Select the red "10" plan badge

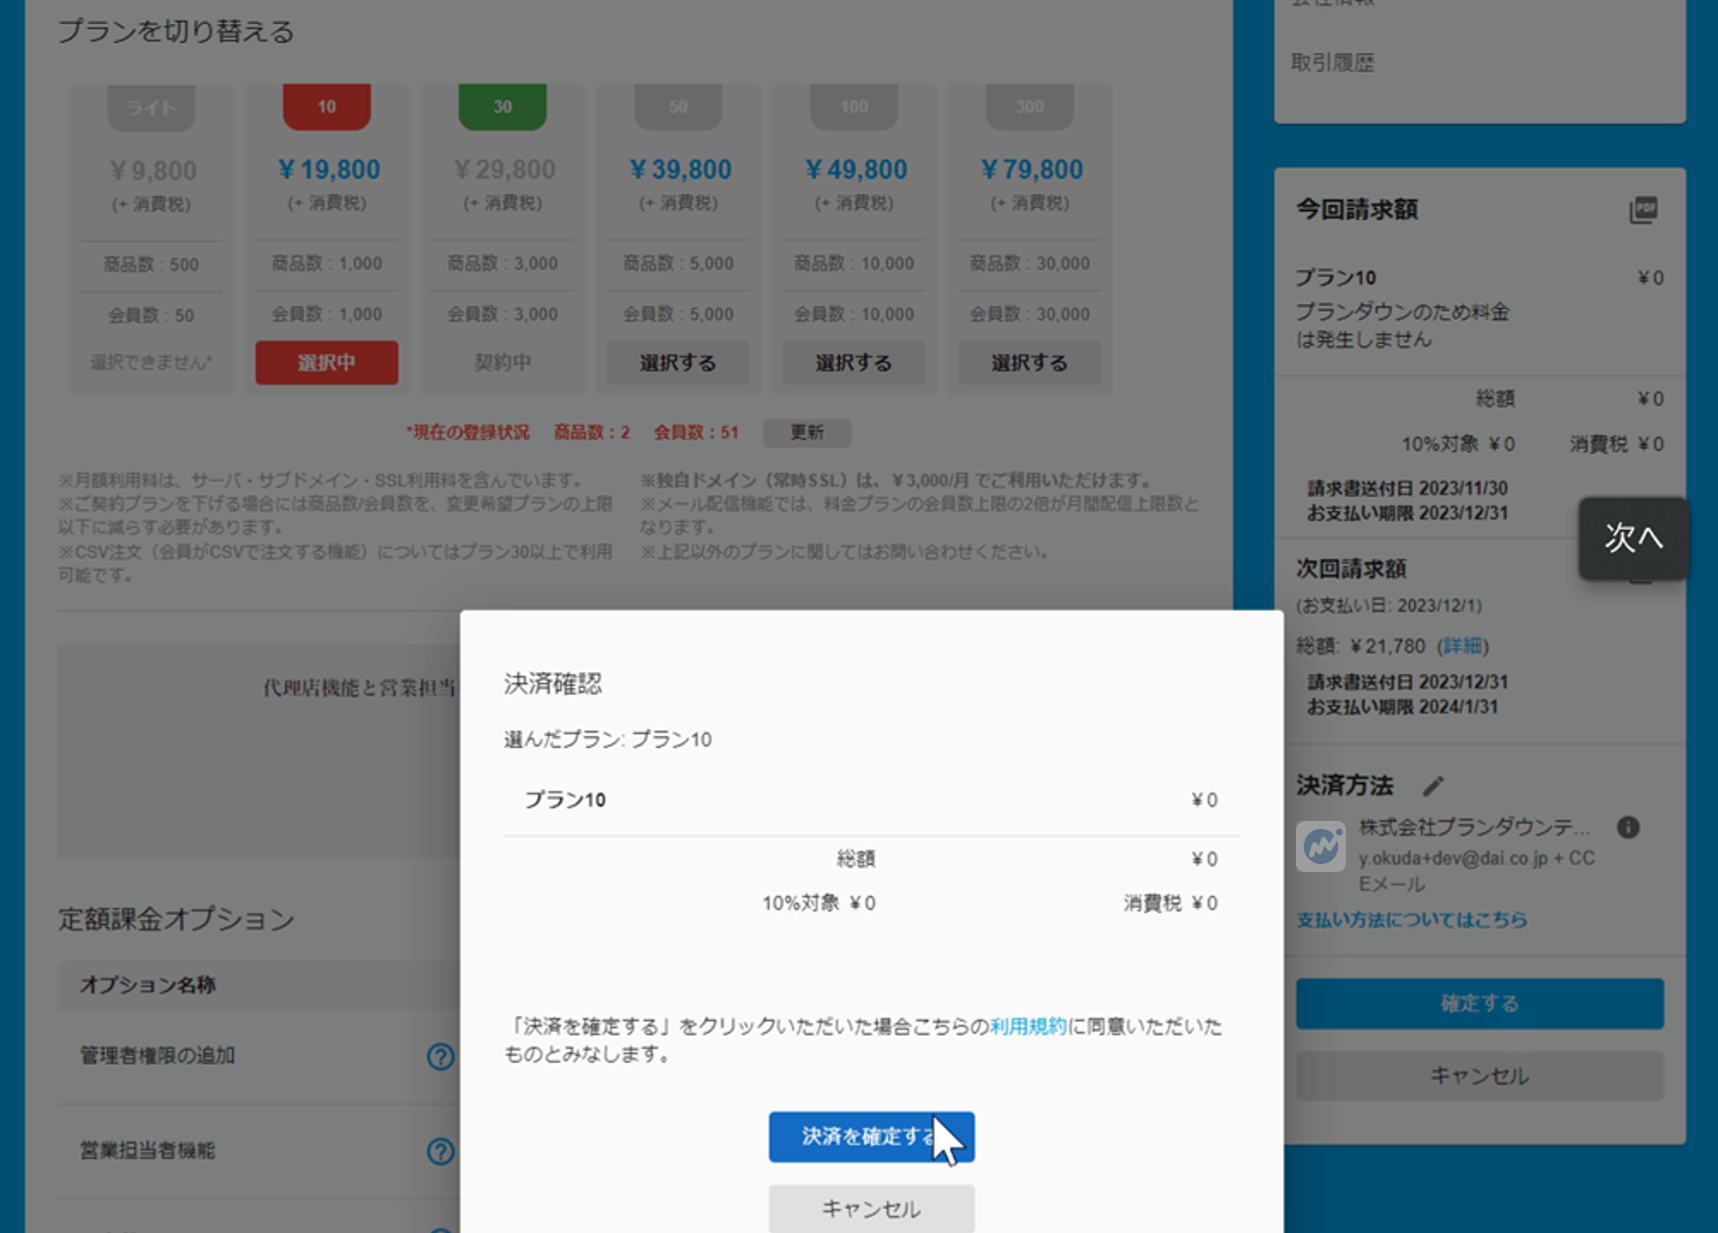coord(327,107)
